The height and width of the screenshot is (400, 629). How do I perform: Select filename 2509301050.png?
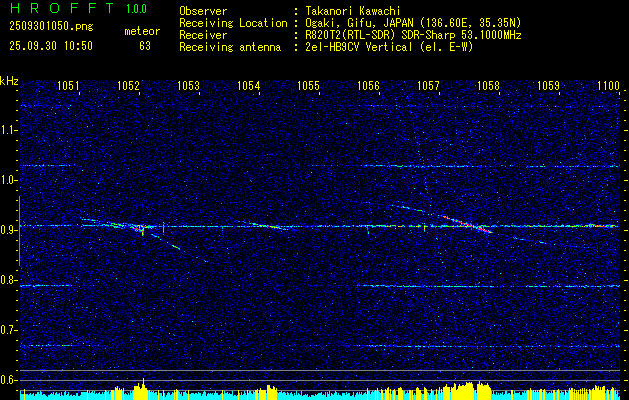coord(51,27)
